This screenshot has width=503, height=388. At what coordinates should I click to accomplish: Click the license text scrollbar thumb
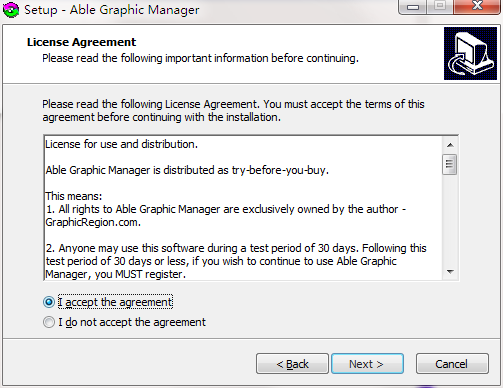[x=450, y=164]
